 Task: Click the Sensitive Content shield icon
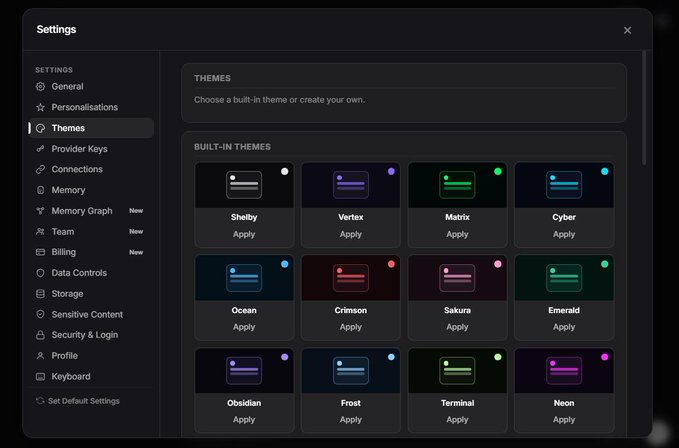coord(40,314)
